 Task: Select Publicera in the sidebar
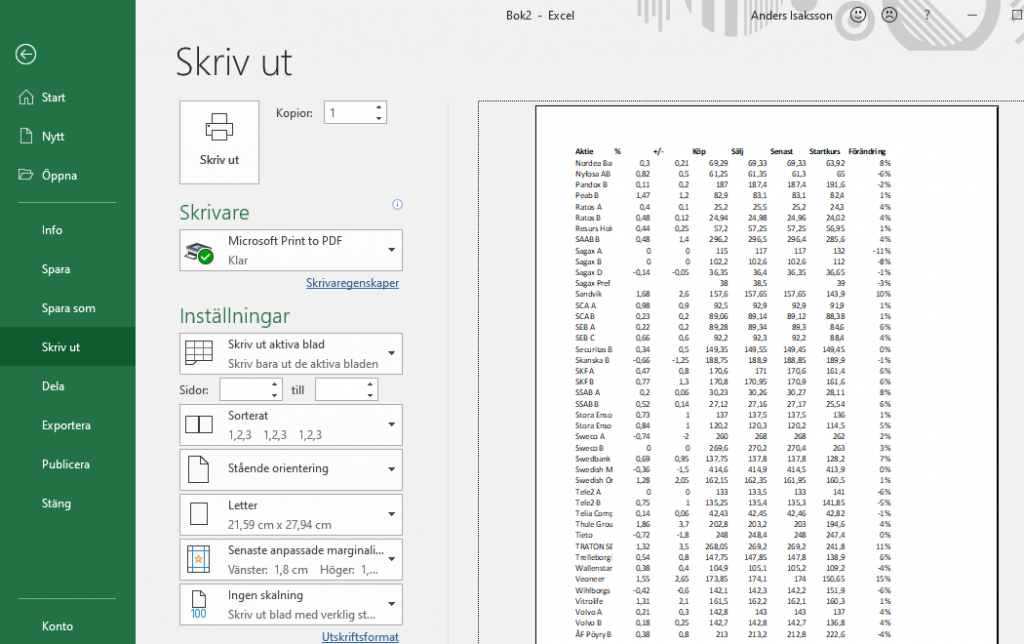tap(68, 464)
